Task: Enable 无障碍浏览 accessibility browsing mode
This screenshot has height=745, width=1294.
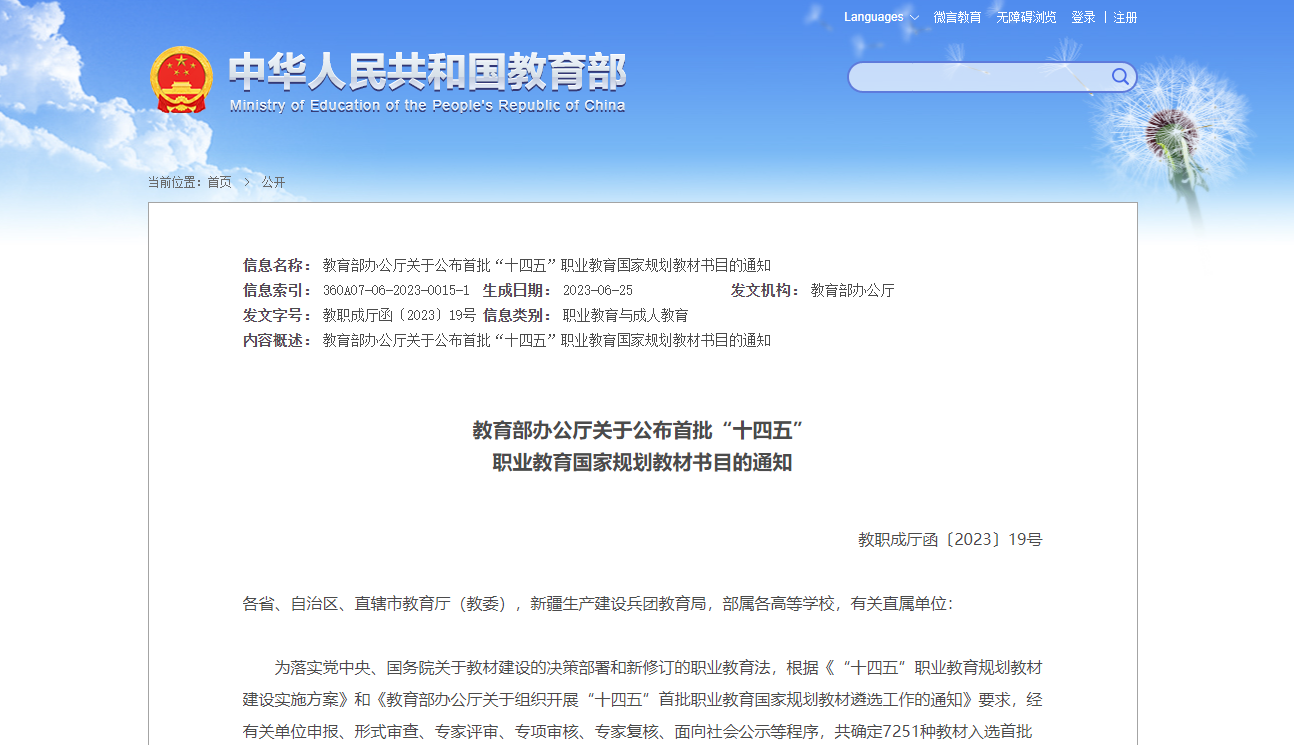Action: pos(1026,17)
